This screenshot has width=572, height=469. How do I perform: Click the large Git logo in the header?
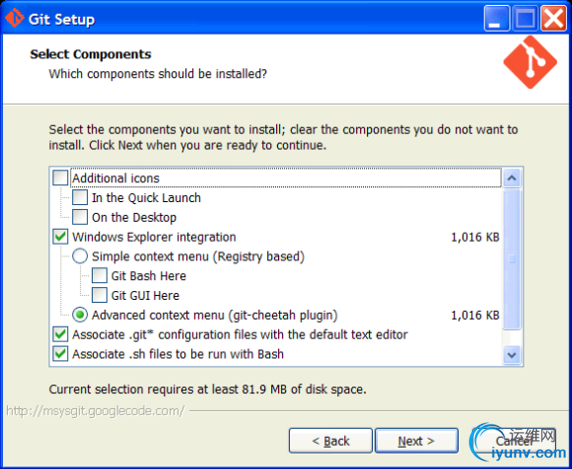pyautogui.click(x=530, y=62)
